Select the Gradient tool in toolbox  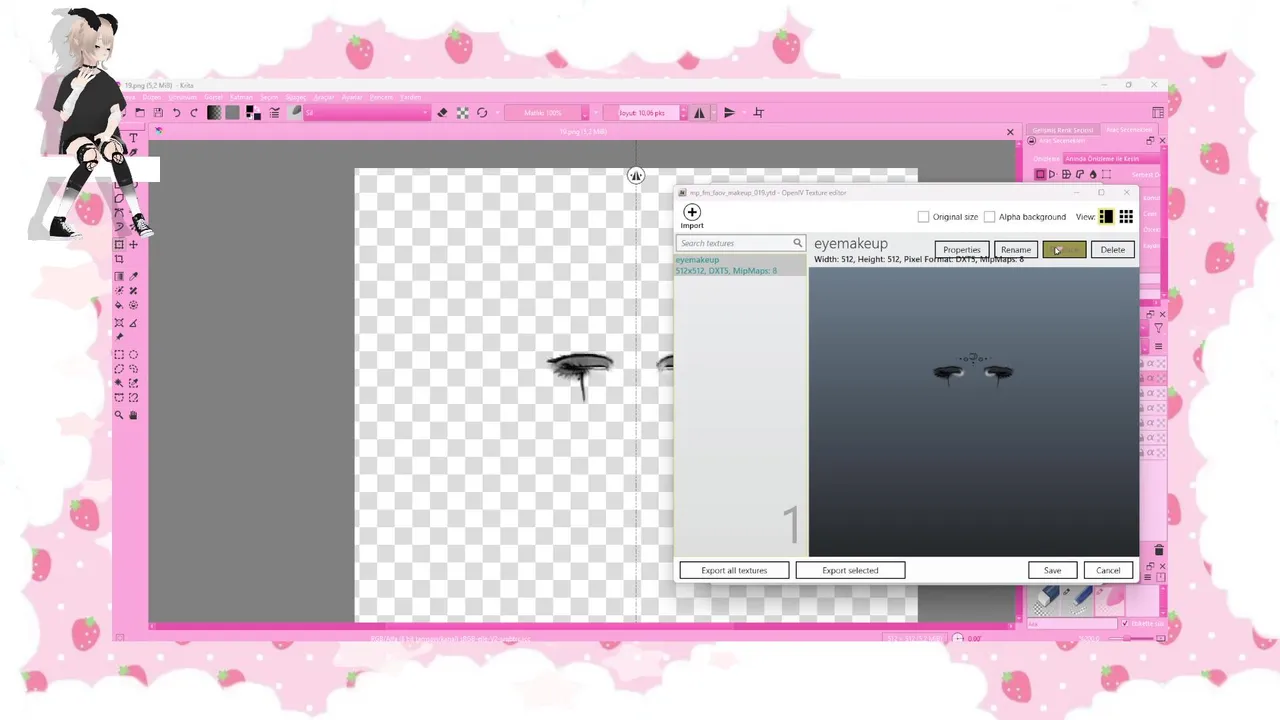click(119, 277)
